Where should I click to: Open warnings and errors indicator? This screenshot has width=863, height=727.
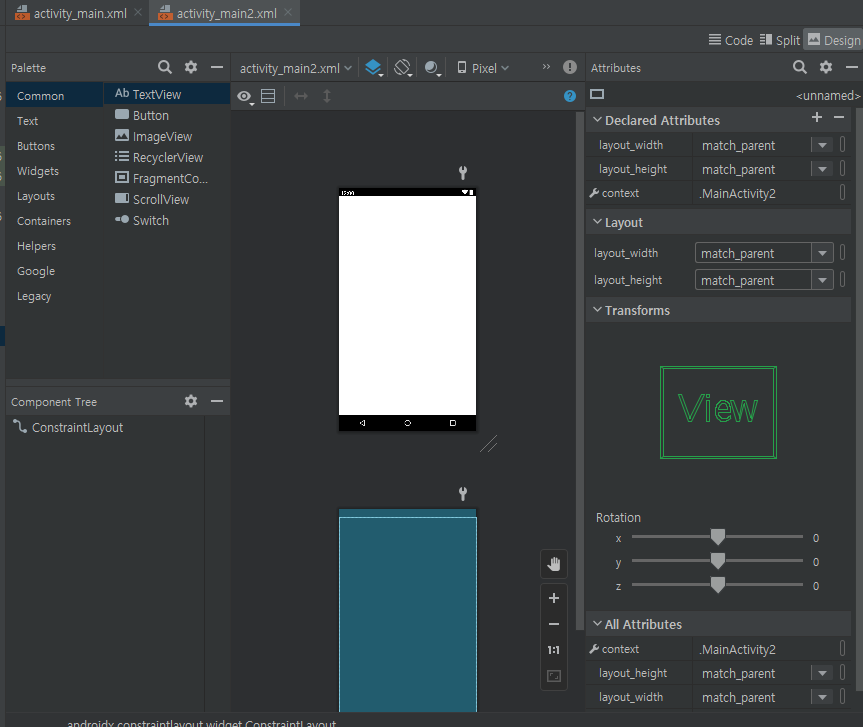click(570, 67)
